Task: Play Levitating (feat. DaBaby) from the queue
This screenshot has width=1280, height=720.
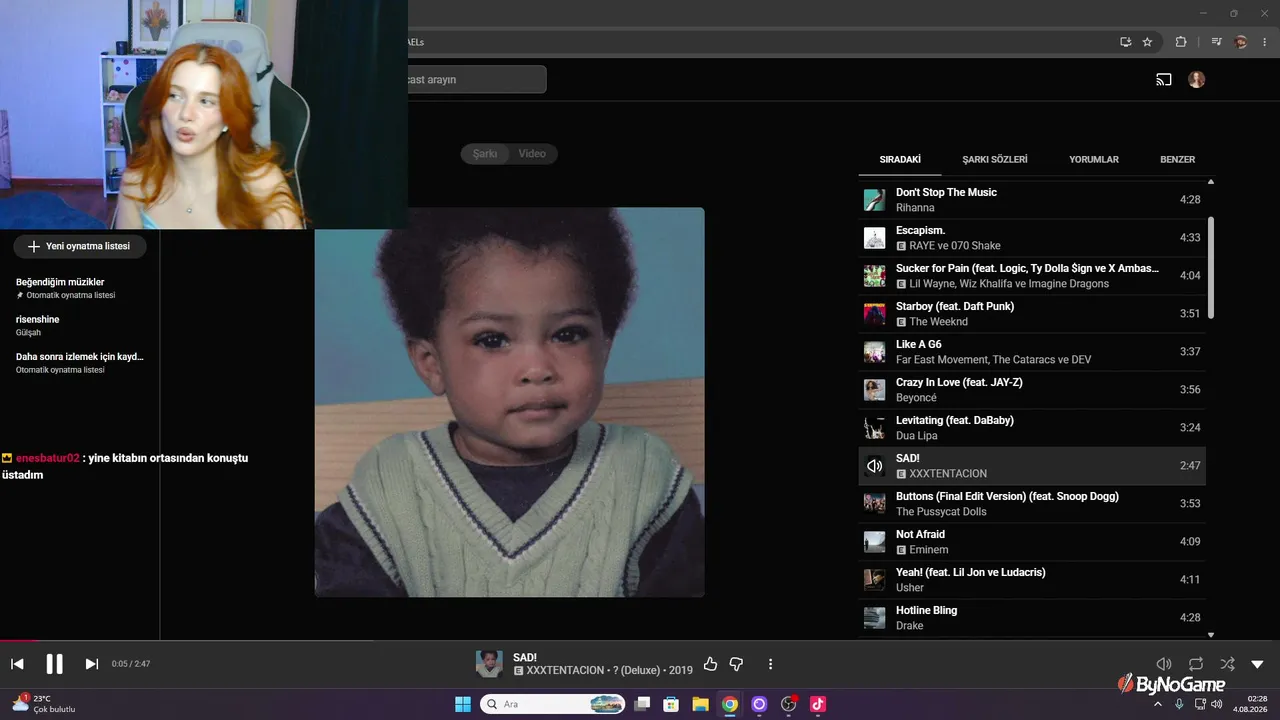Action: (x=1032, y=428)
